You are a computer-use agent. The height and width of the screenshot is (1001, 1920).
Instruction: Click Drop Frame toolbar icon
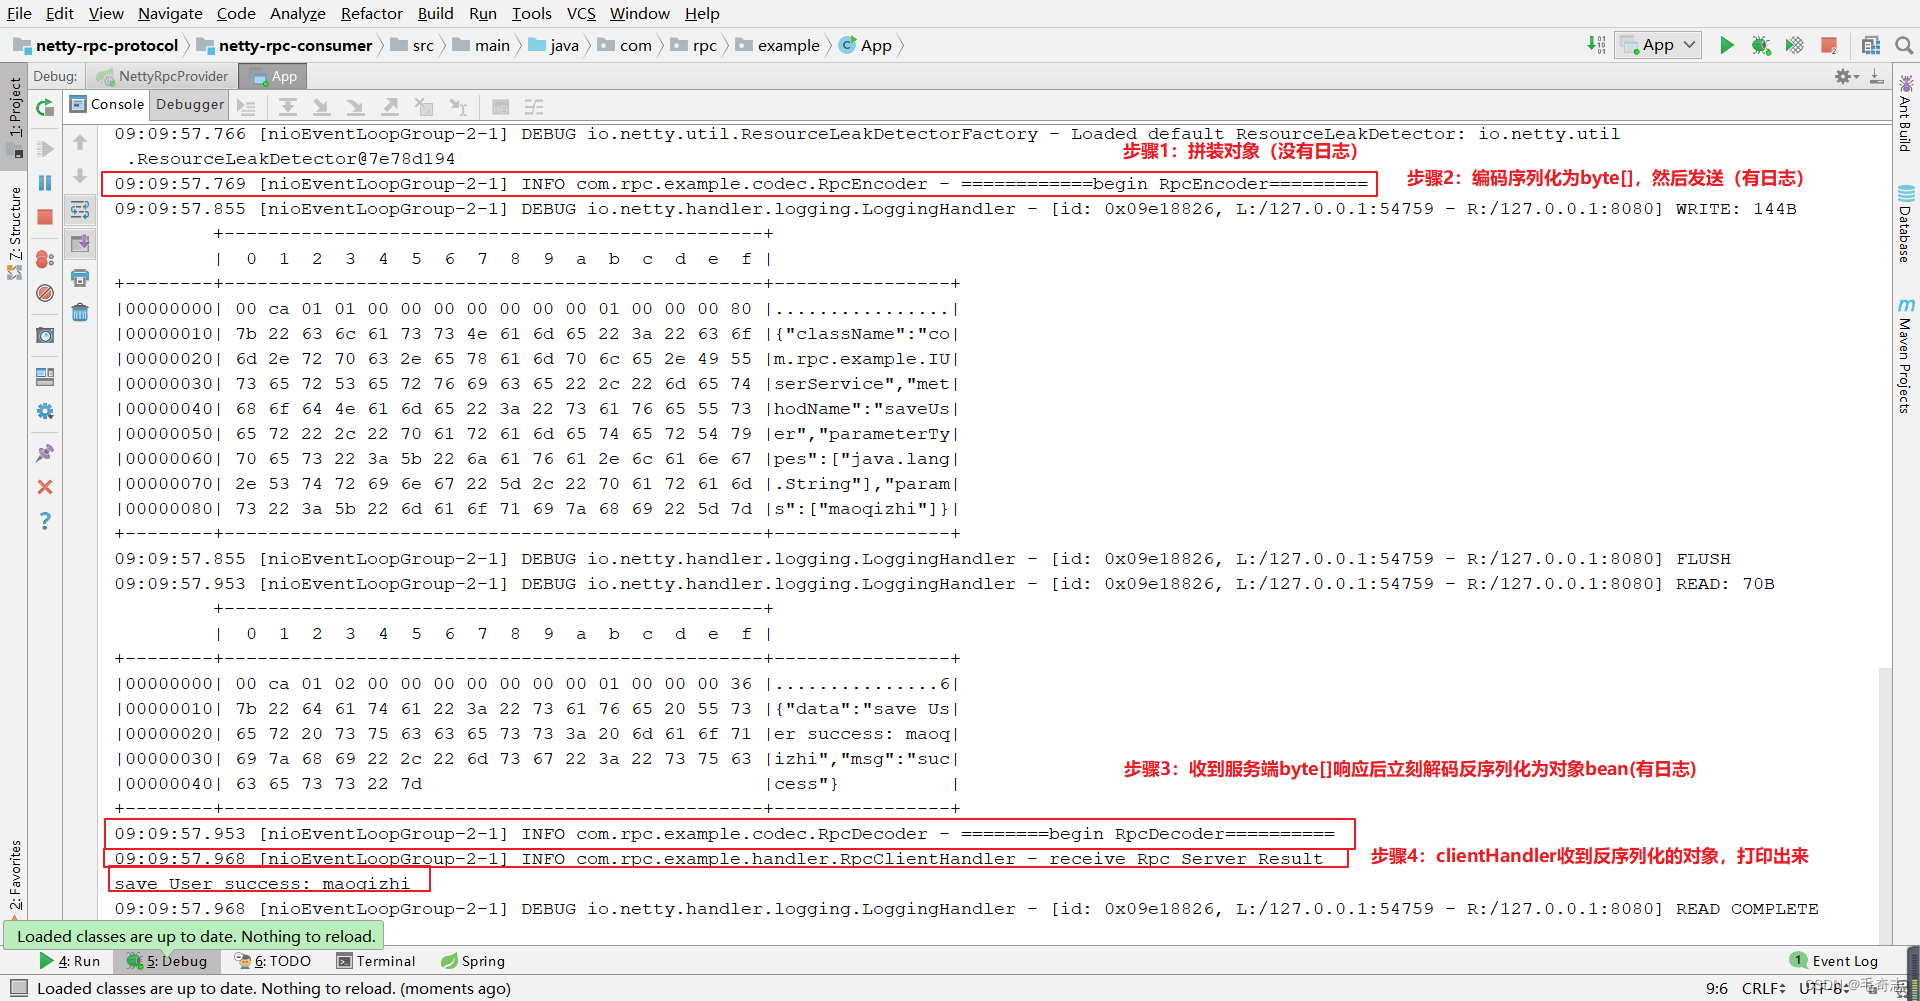click(x=424, y=107)
